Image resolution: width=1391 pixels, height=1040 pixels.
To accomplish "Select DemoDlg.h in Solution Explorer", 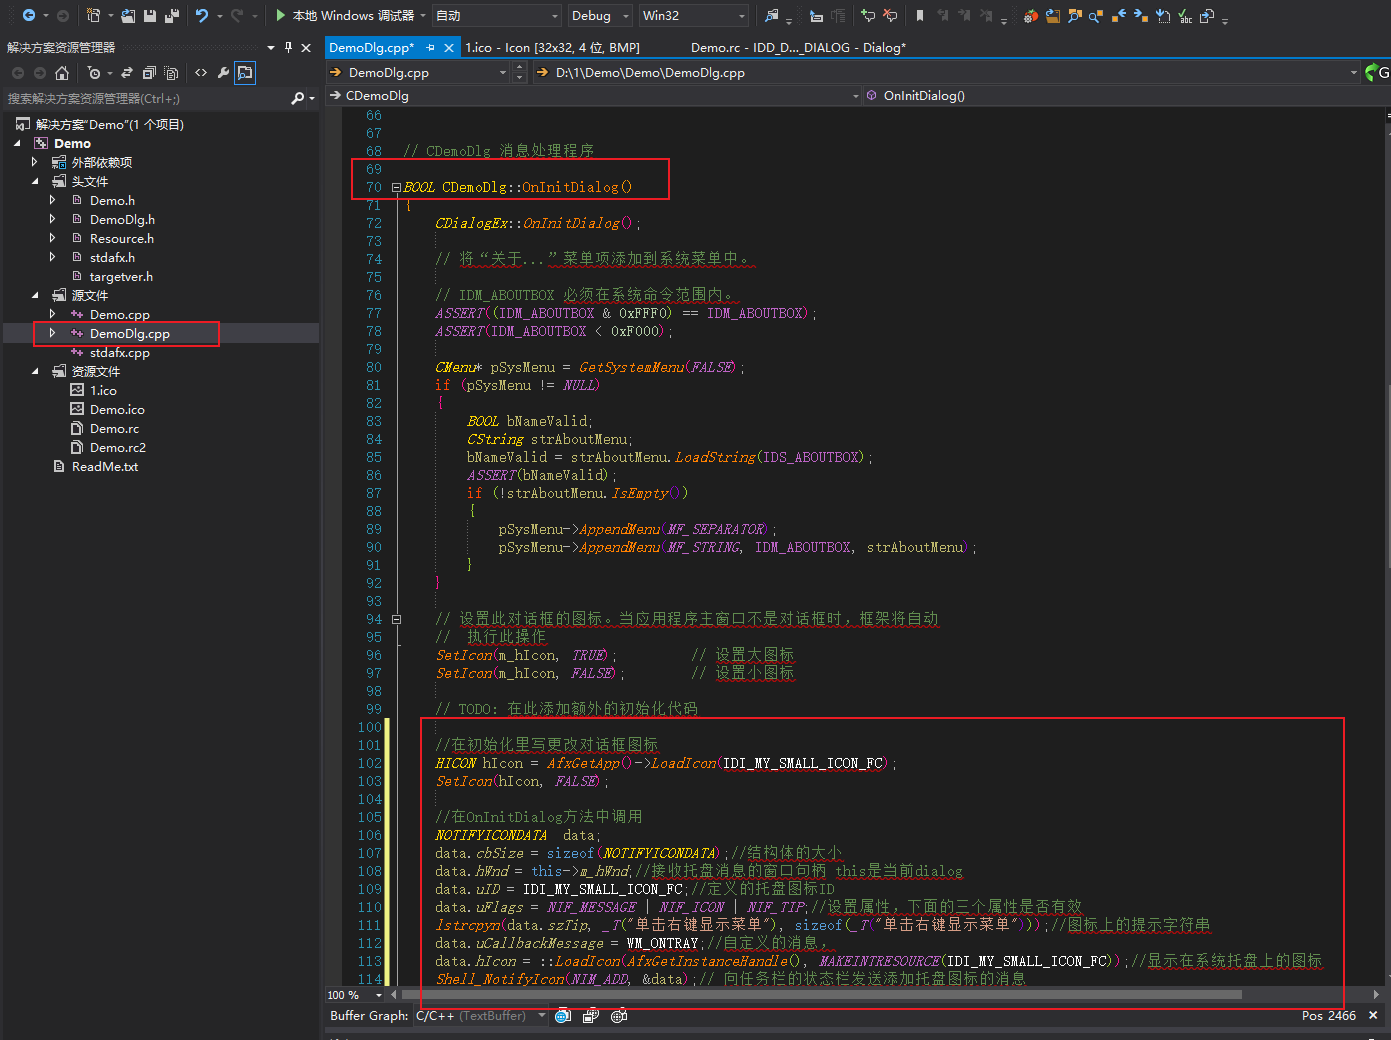I will [122, 219].
